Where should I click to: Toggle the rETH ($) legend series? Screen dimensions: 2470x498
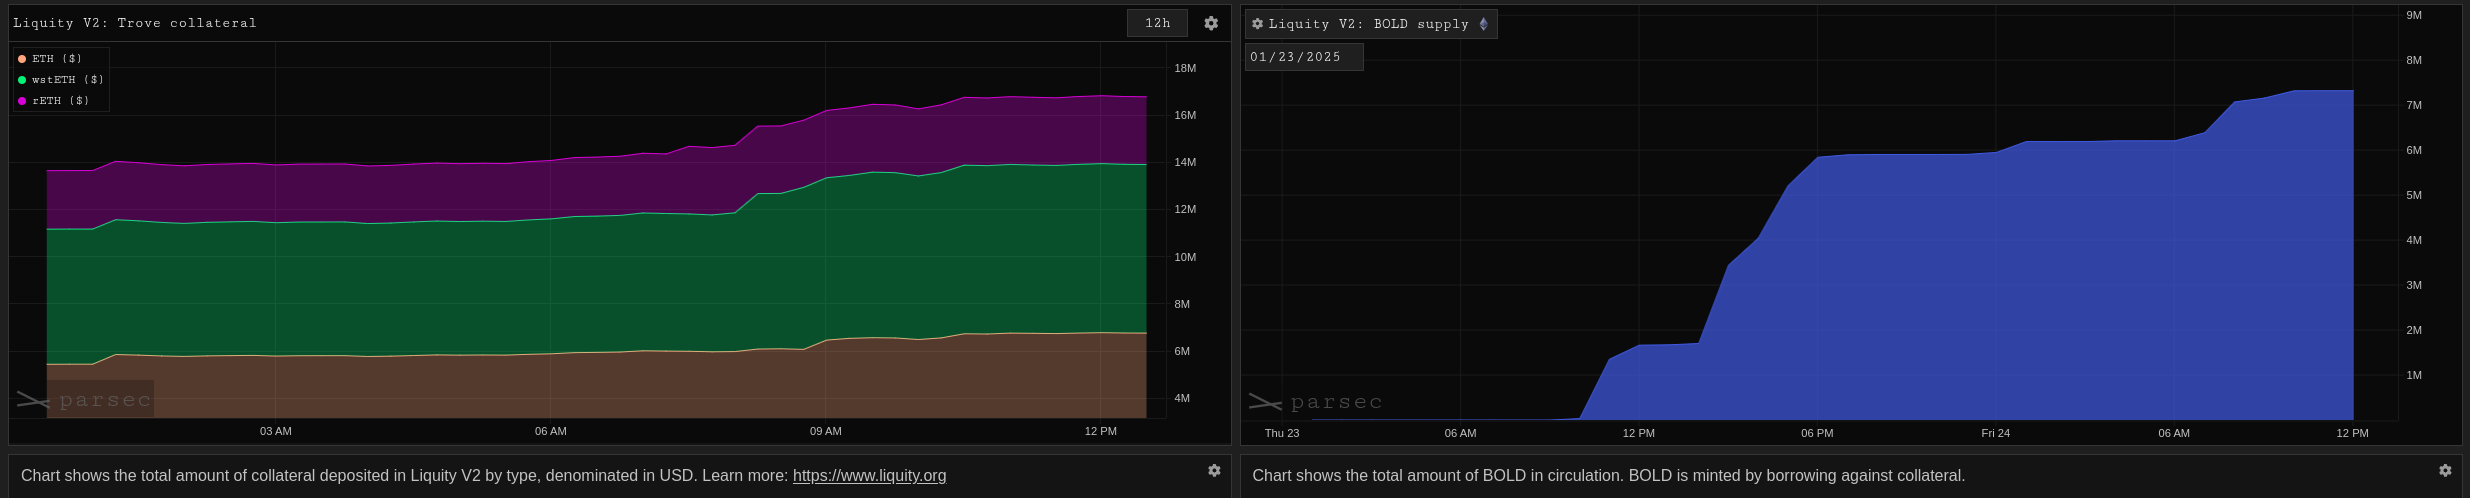click(x=53, y=101)
